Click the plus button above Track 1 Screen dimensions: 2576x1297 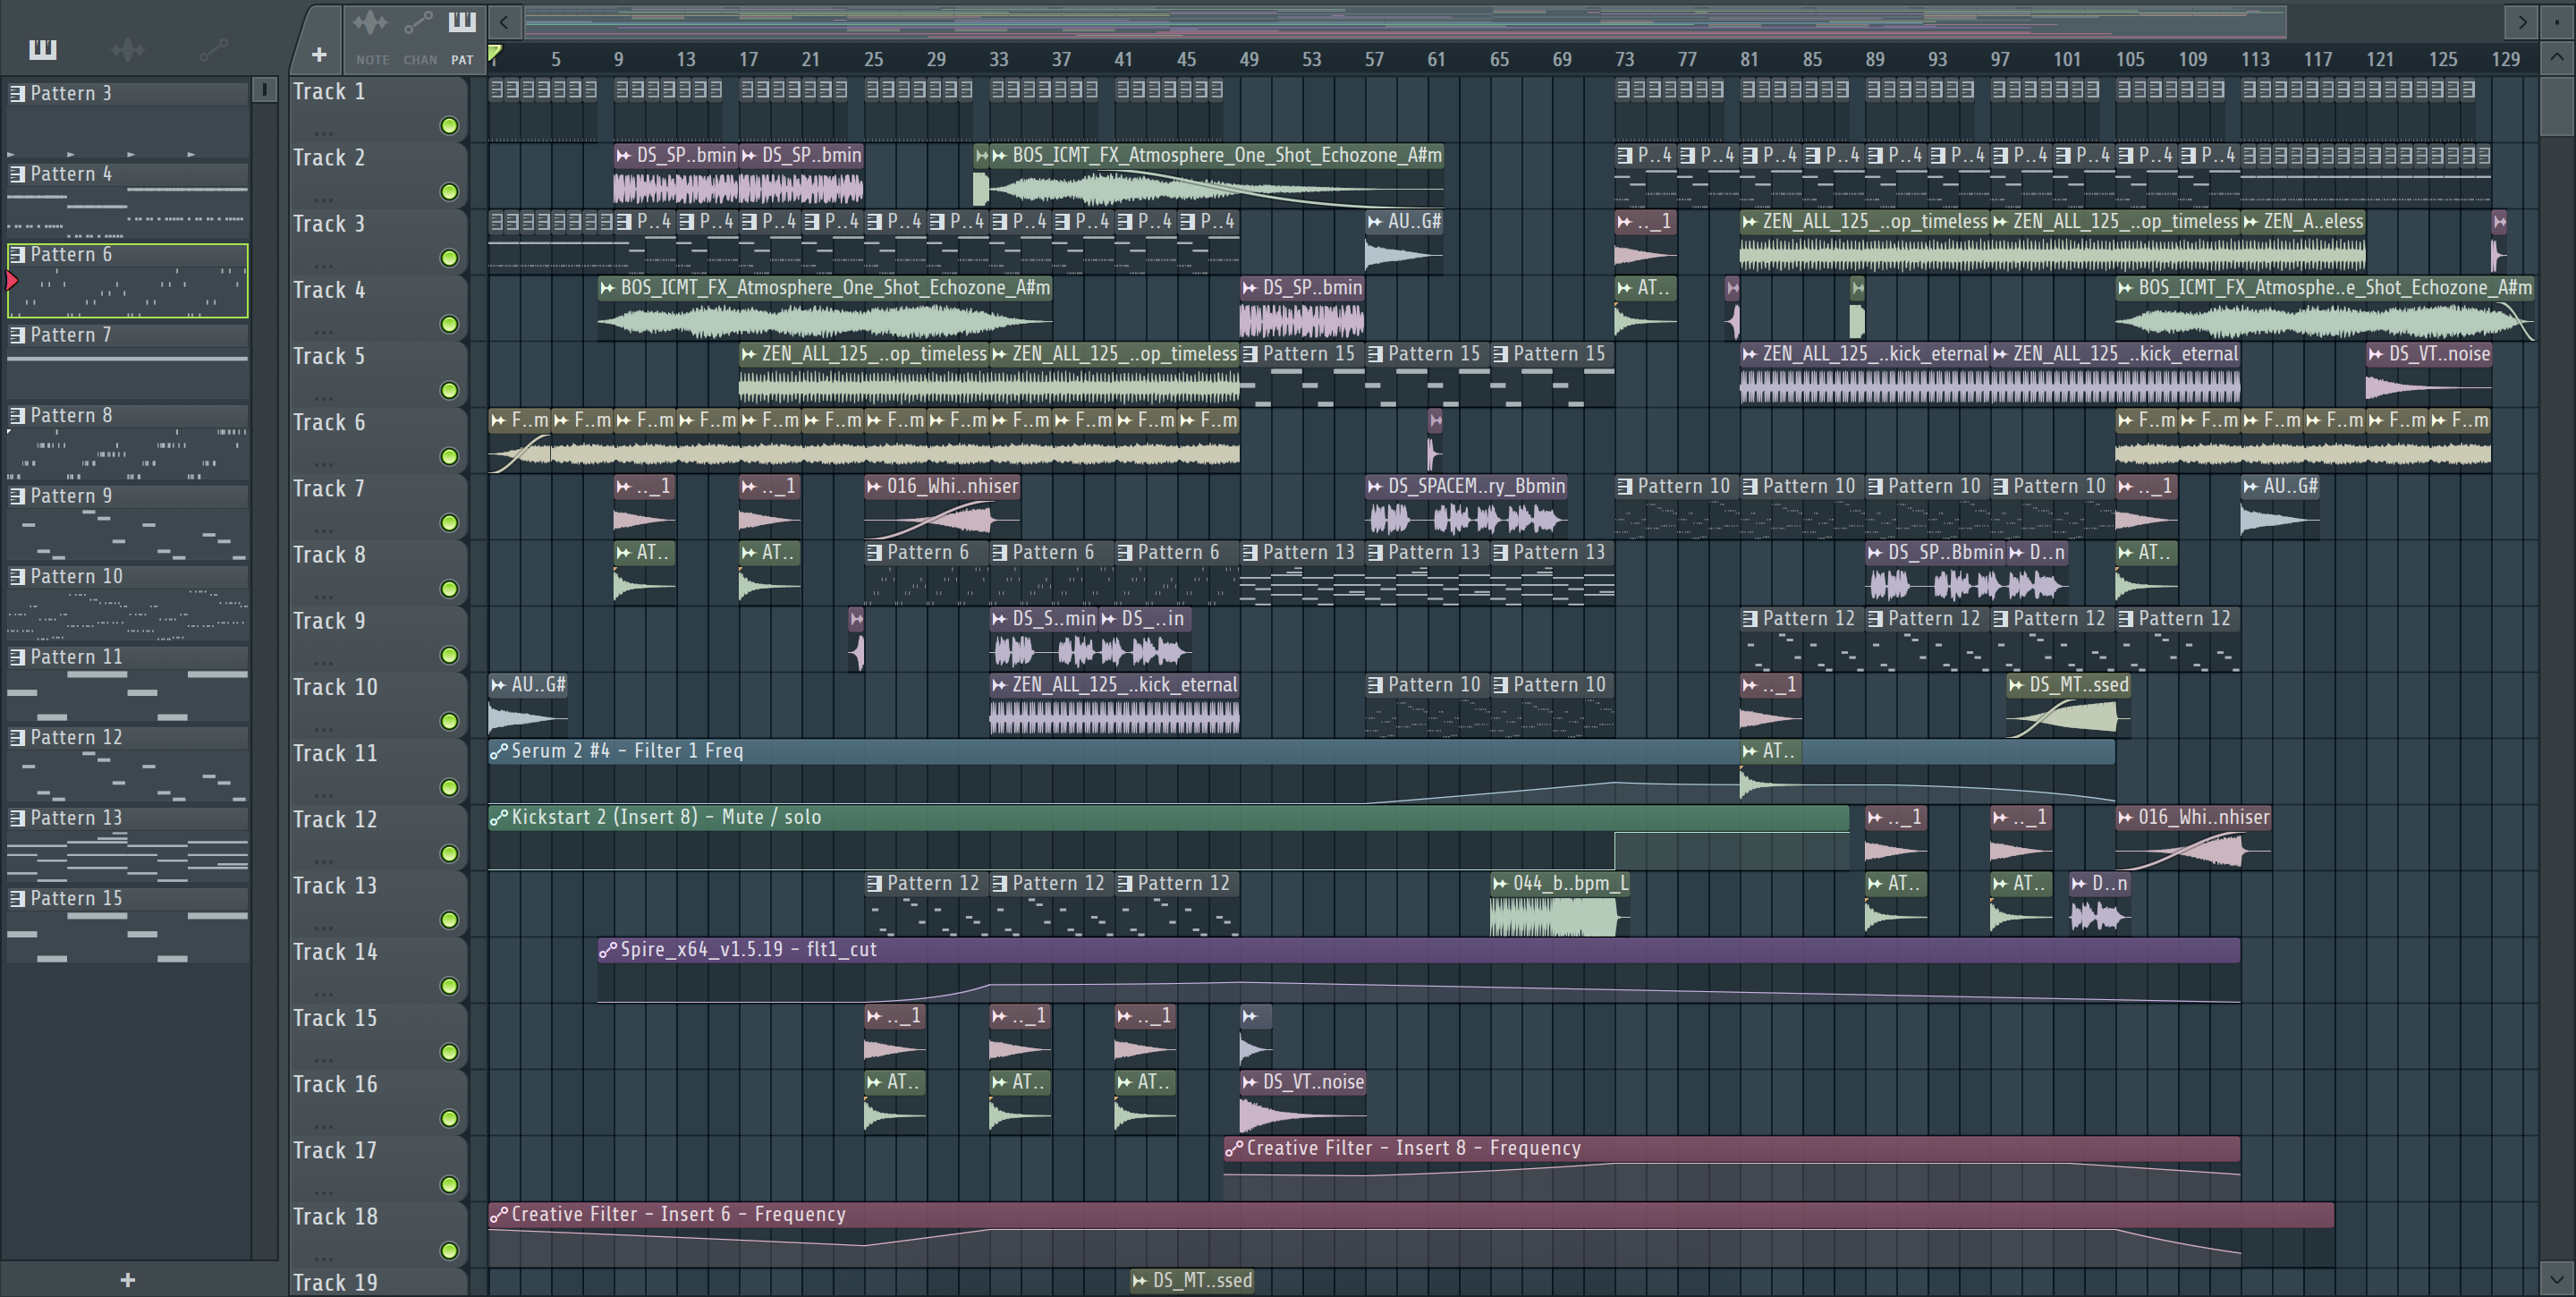(319, 55)
